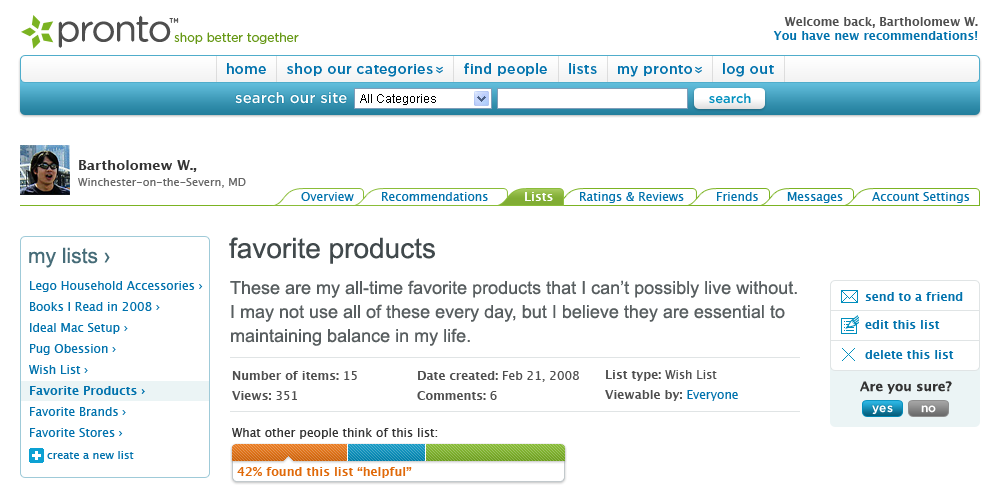Click the green segment of the rating bar
This screenshot has width=996, height=499.
[x=495, y=452]
